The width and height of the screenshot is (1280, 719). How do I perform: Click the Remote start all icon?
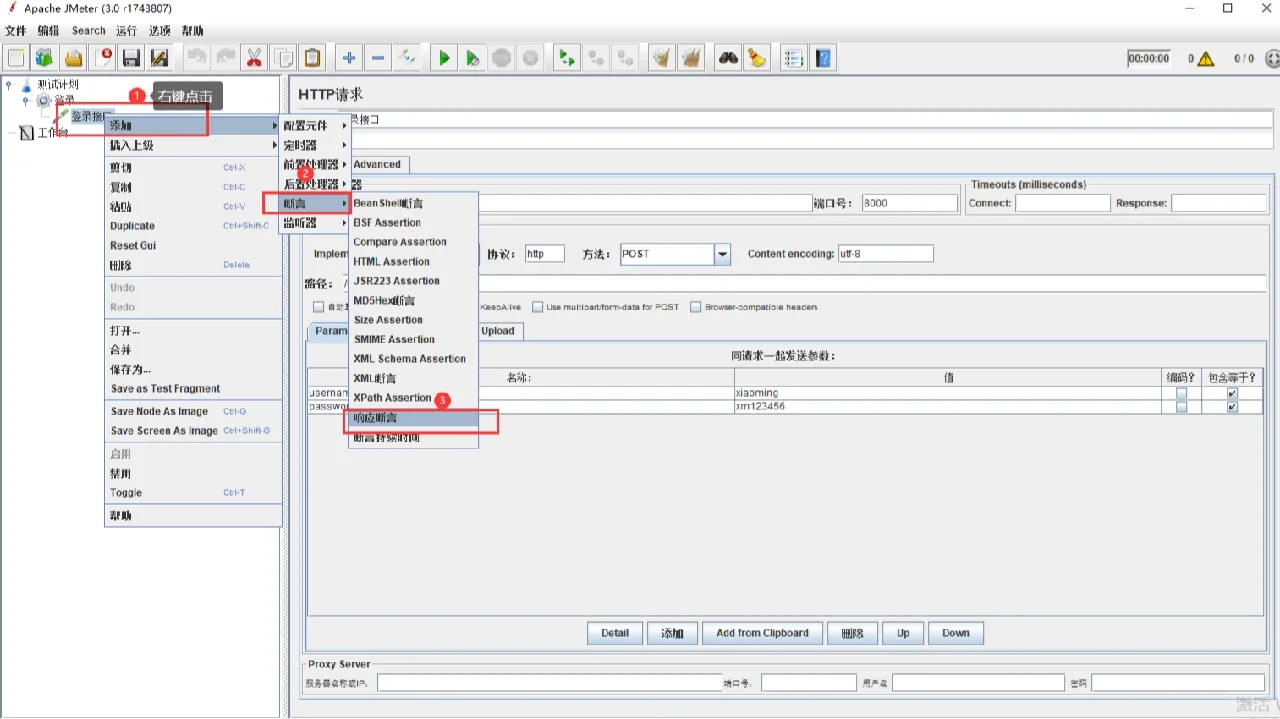pos(567,58)
